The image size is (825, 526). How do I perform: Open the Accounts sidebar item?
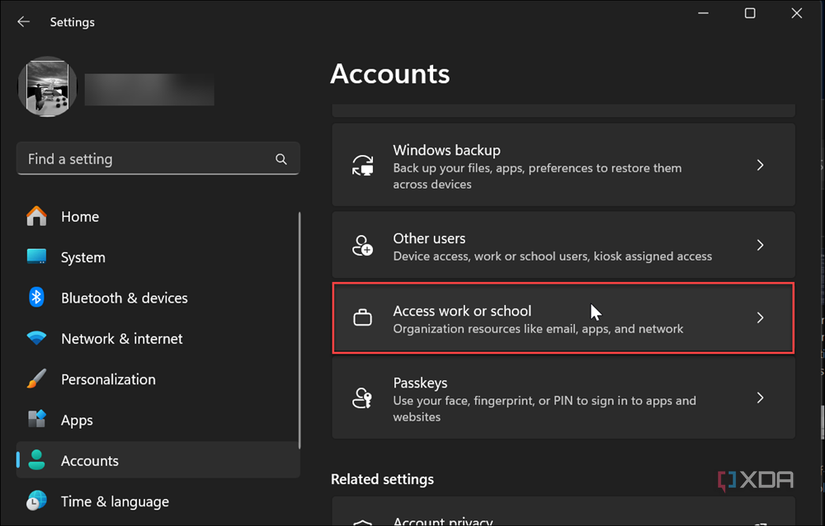pyautogui.click(x=90, y=461)
